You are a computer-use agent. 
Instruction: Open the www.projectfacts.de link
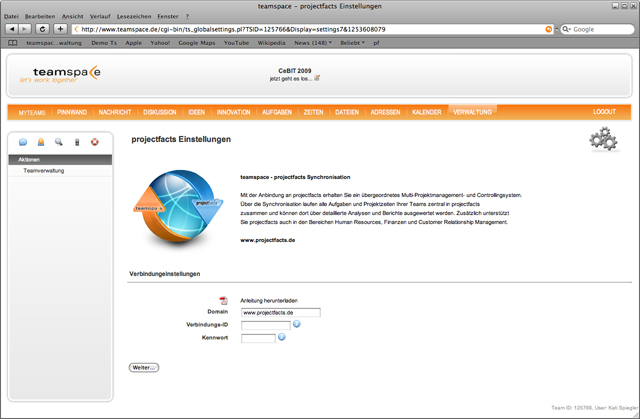point(267,240)
